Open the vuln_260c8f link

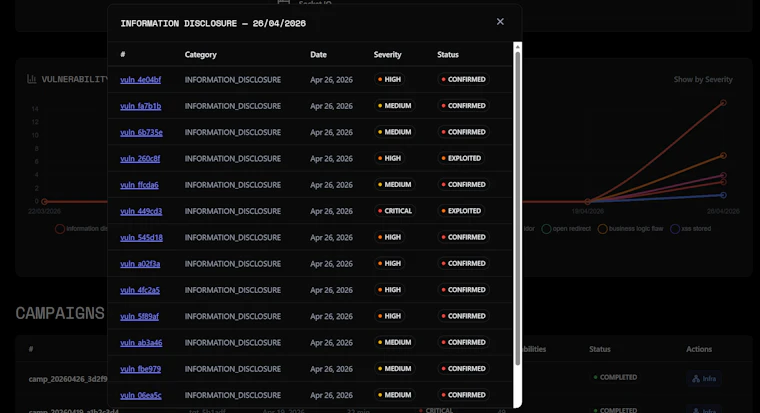click(140, 159)
